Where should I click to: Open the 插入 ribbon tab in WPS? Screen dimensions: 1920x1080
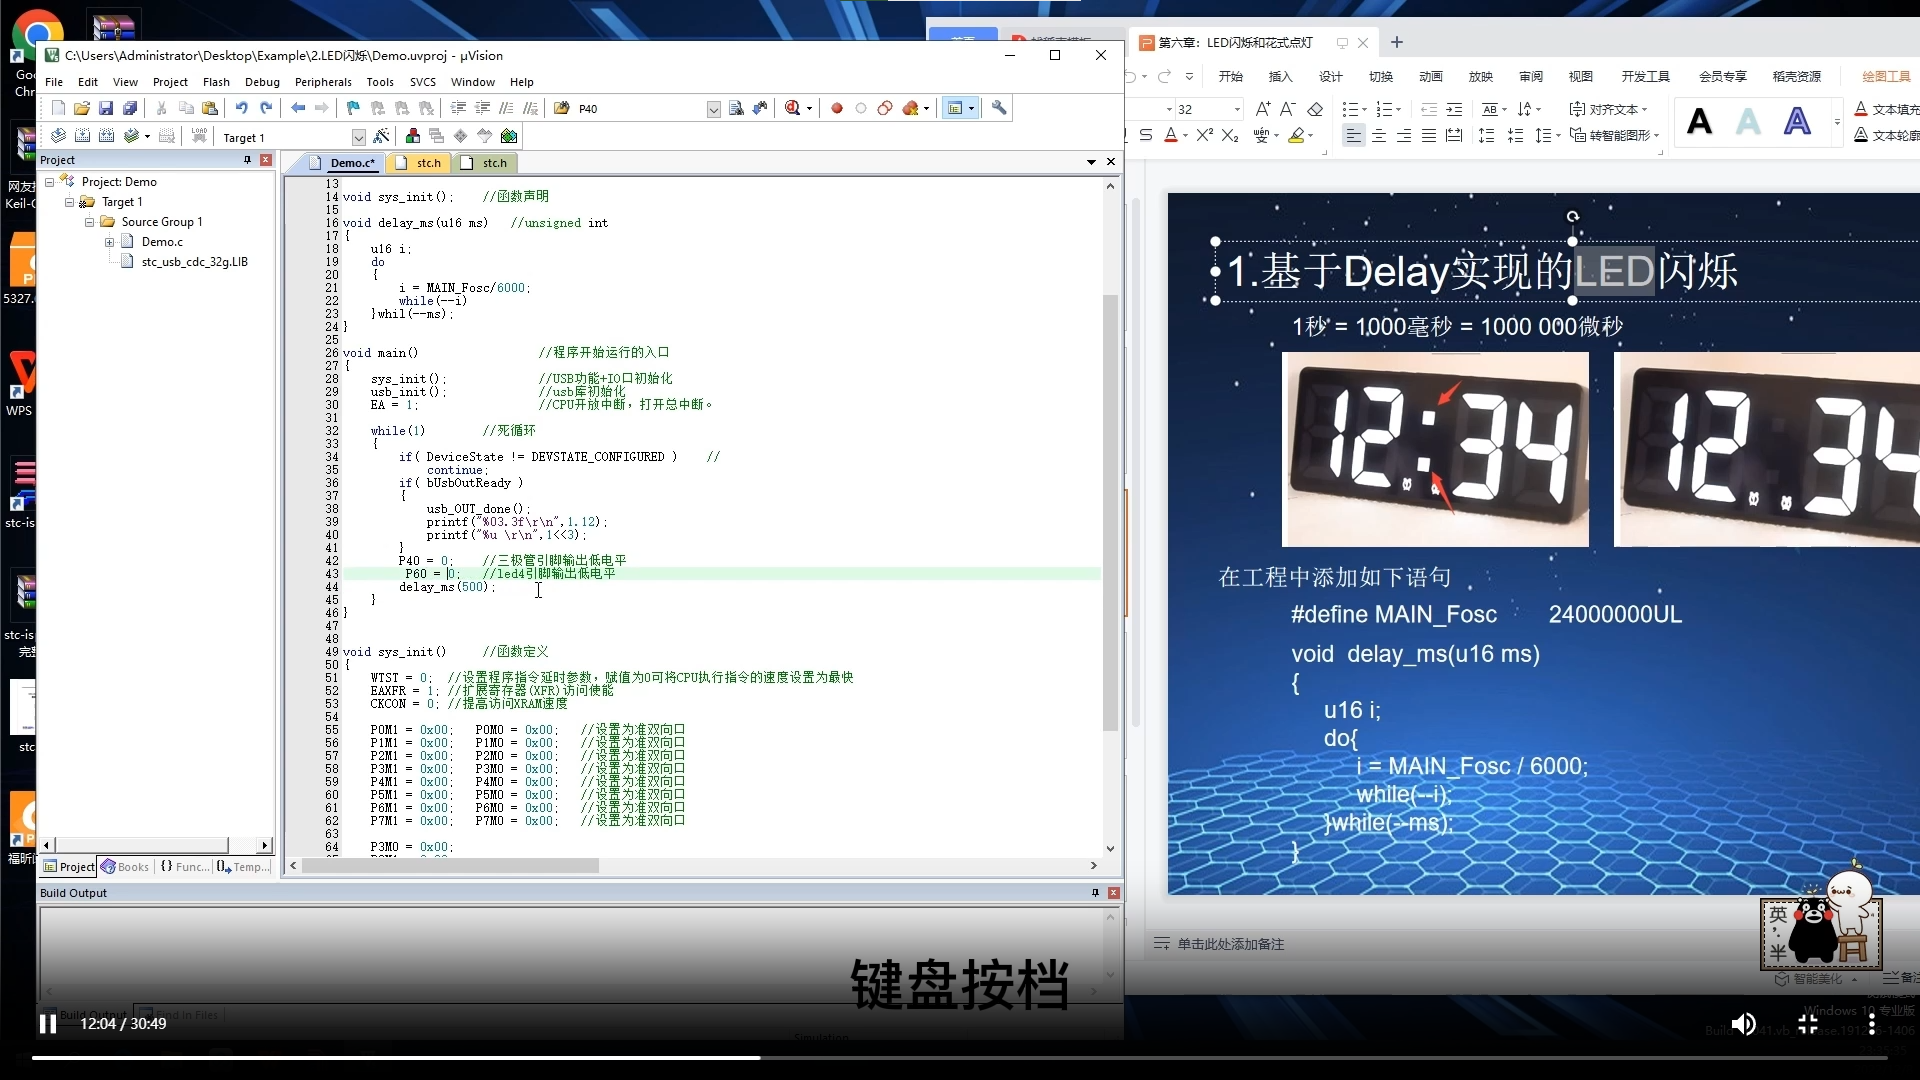tap(1280, 77)
